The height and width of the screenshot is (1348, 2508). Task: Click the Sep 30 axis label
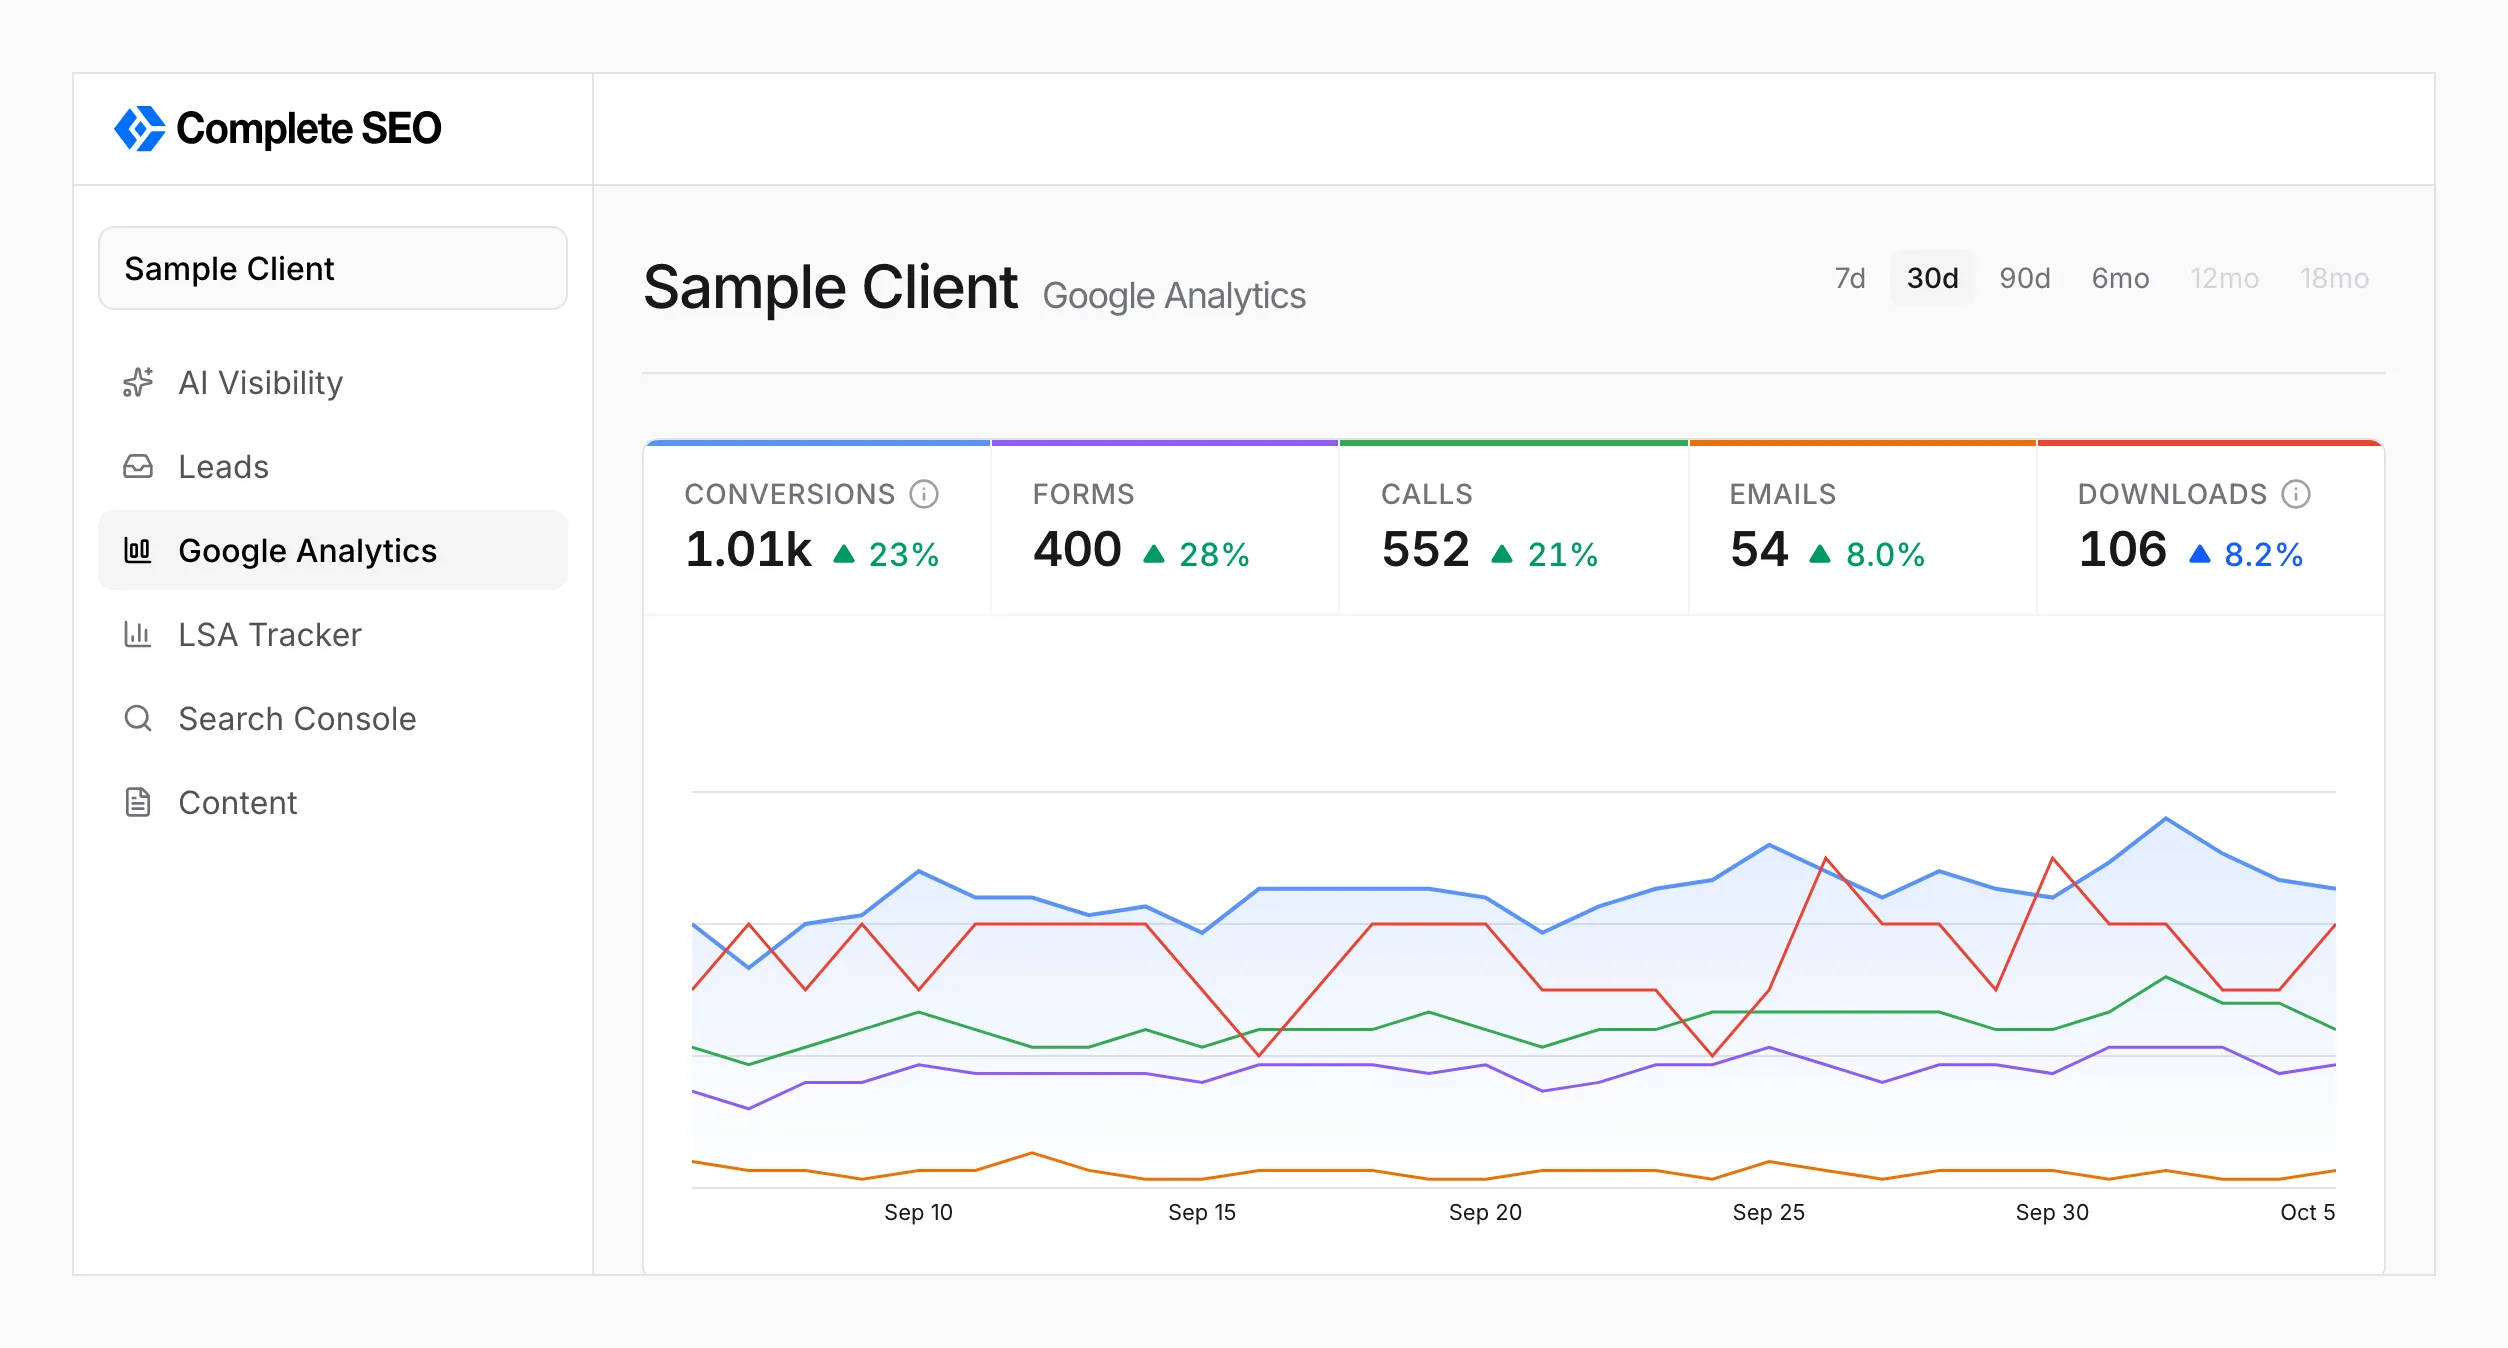(x=2052, y=1212)
